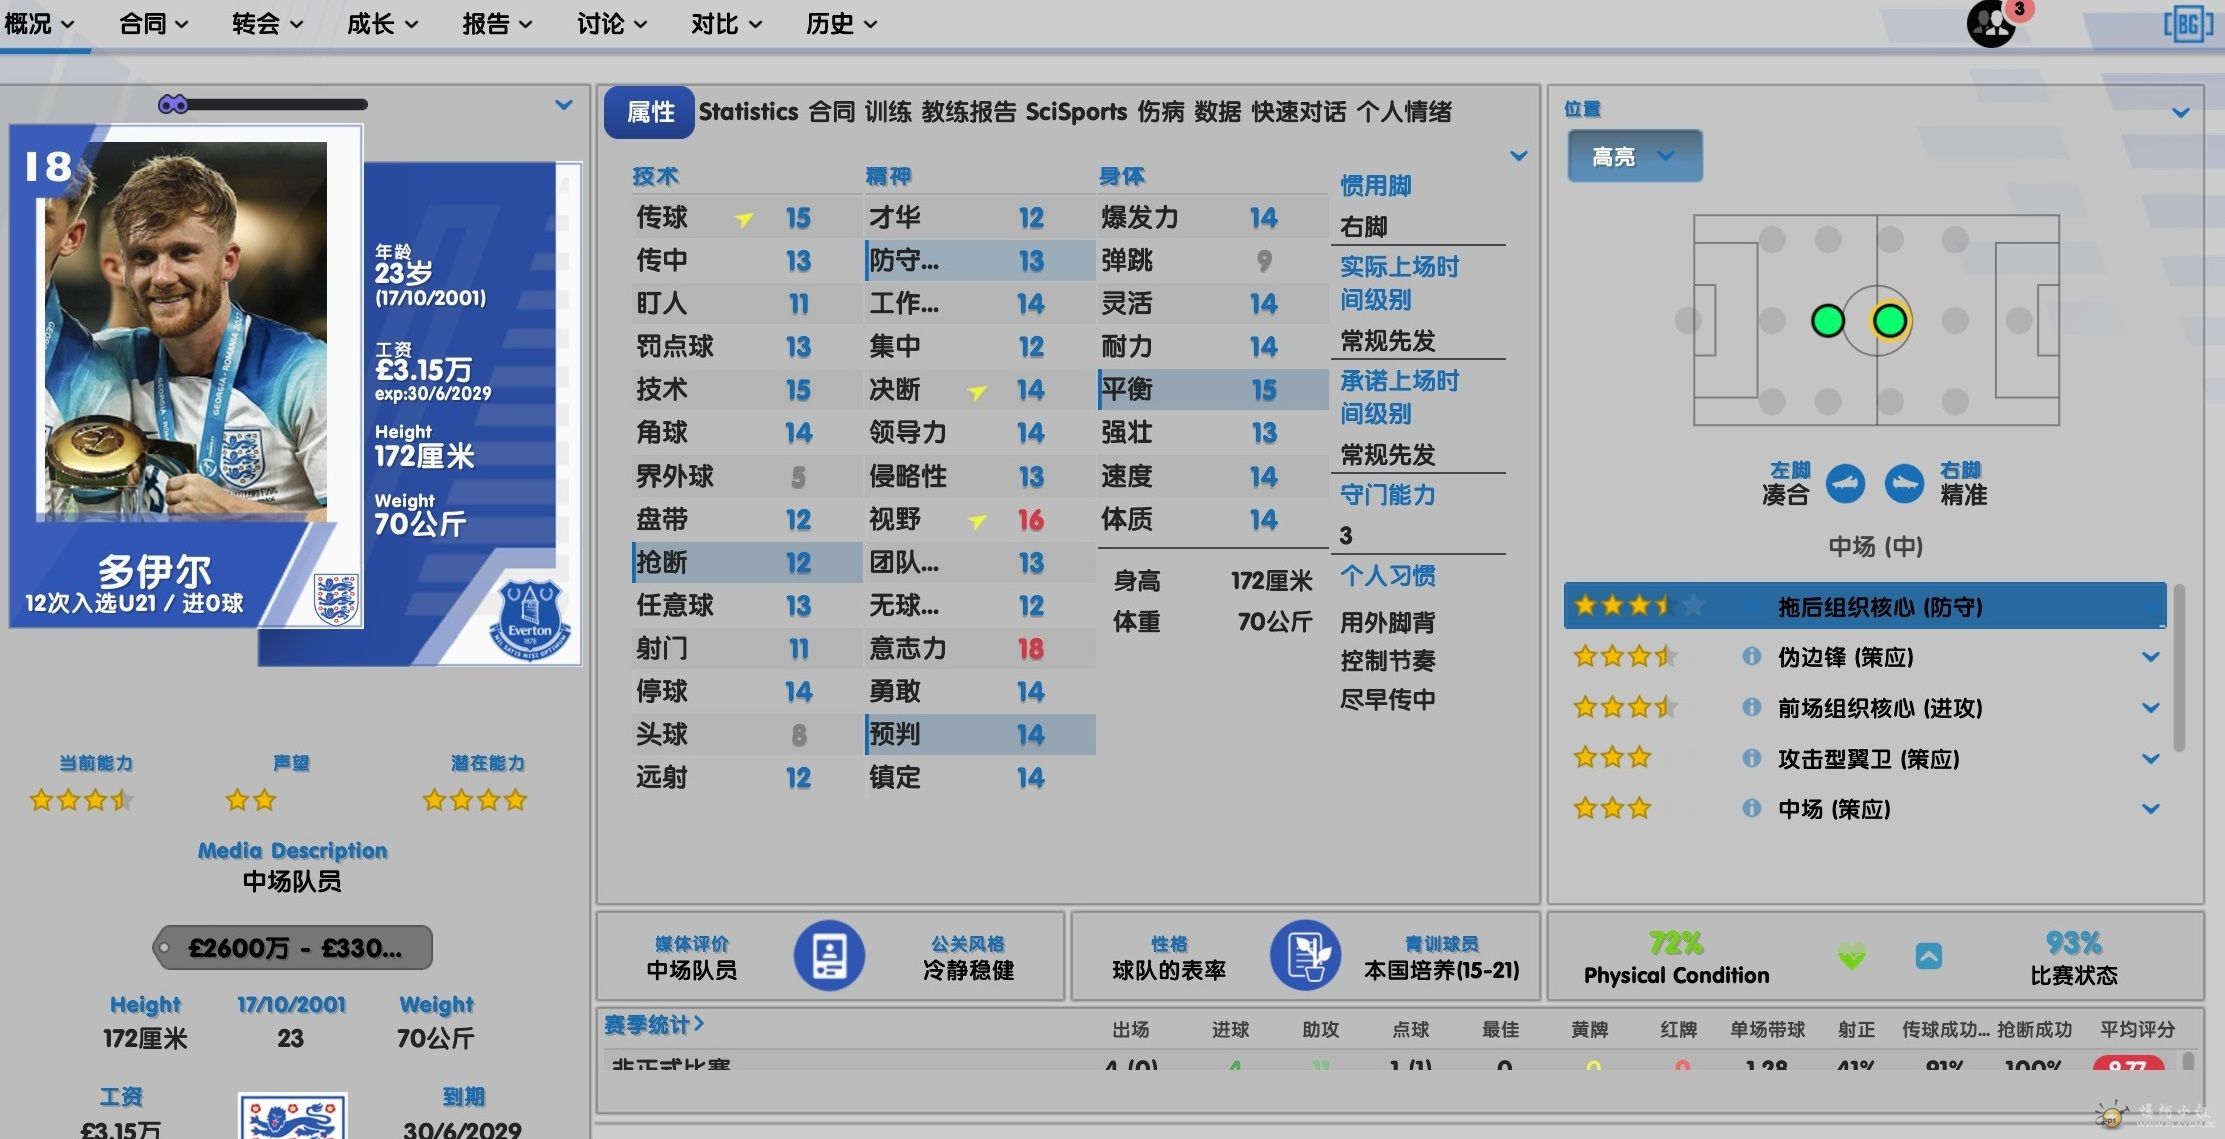2225x1139 pixels.
Task: Open the staff notifications icon with badge 3
Action: (1992, 22)
